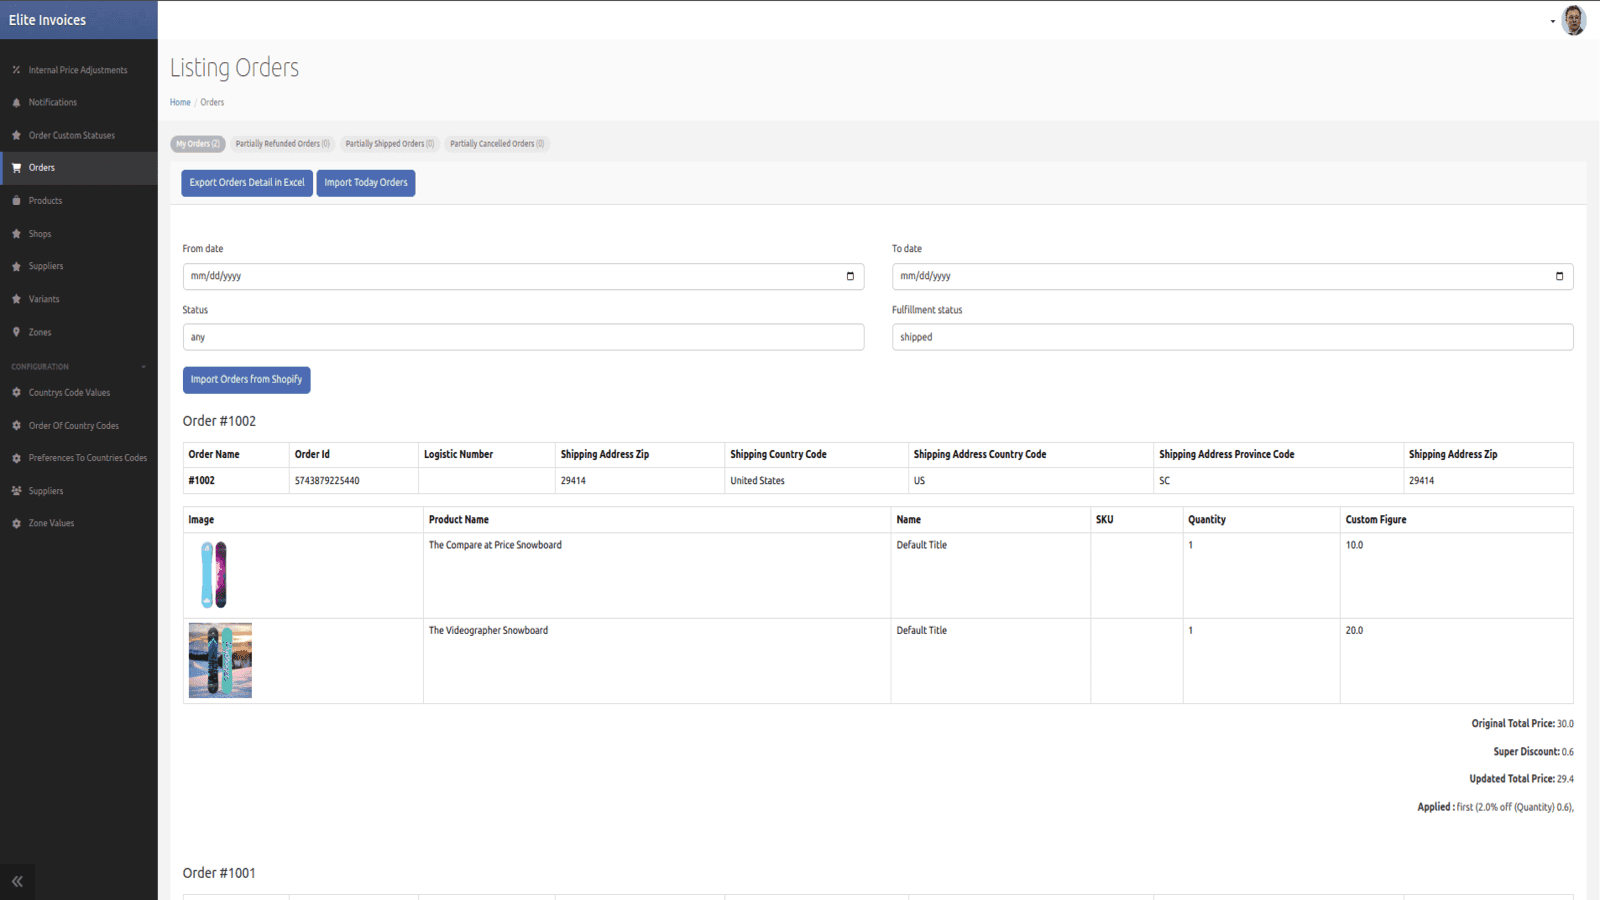Click Export Orders Detail in Excel
1600x900 pixels.
246,183
